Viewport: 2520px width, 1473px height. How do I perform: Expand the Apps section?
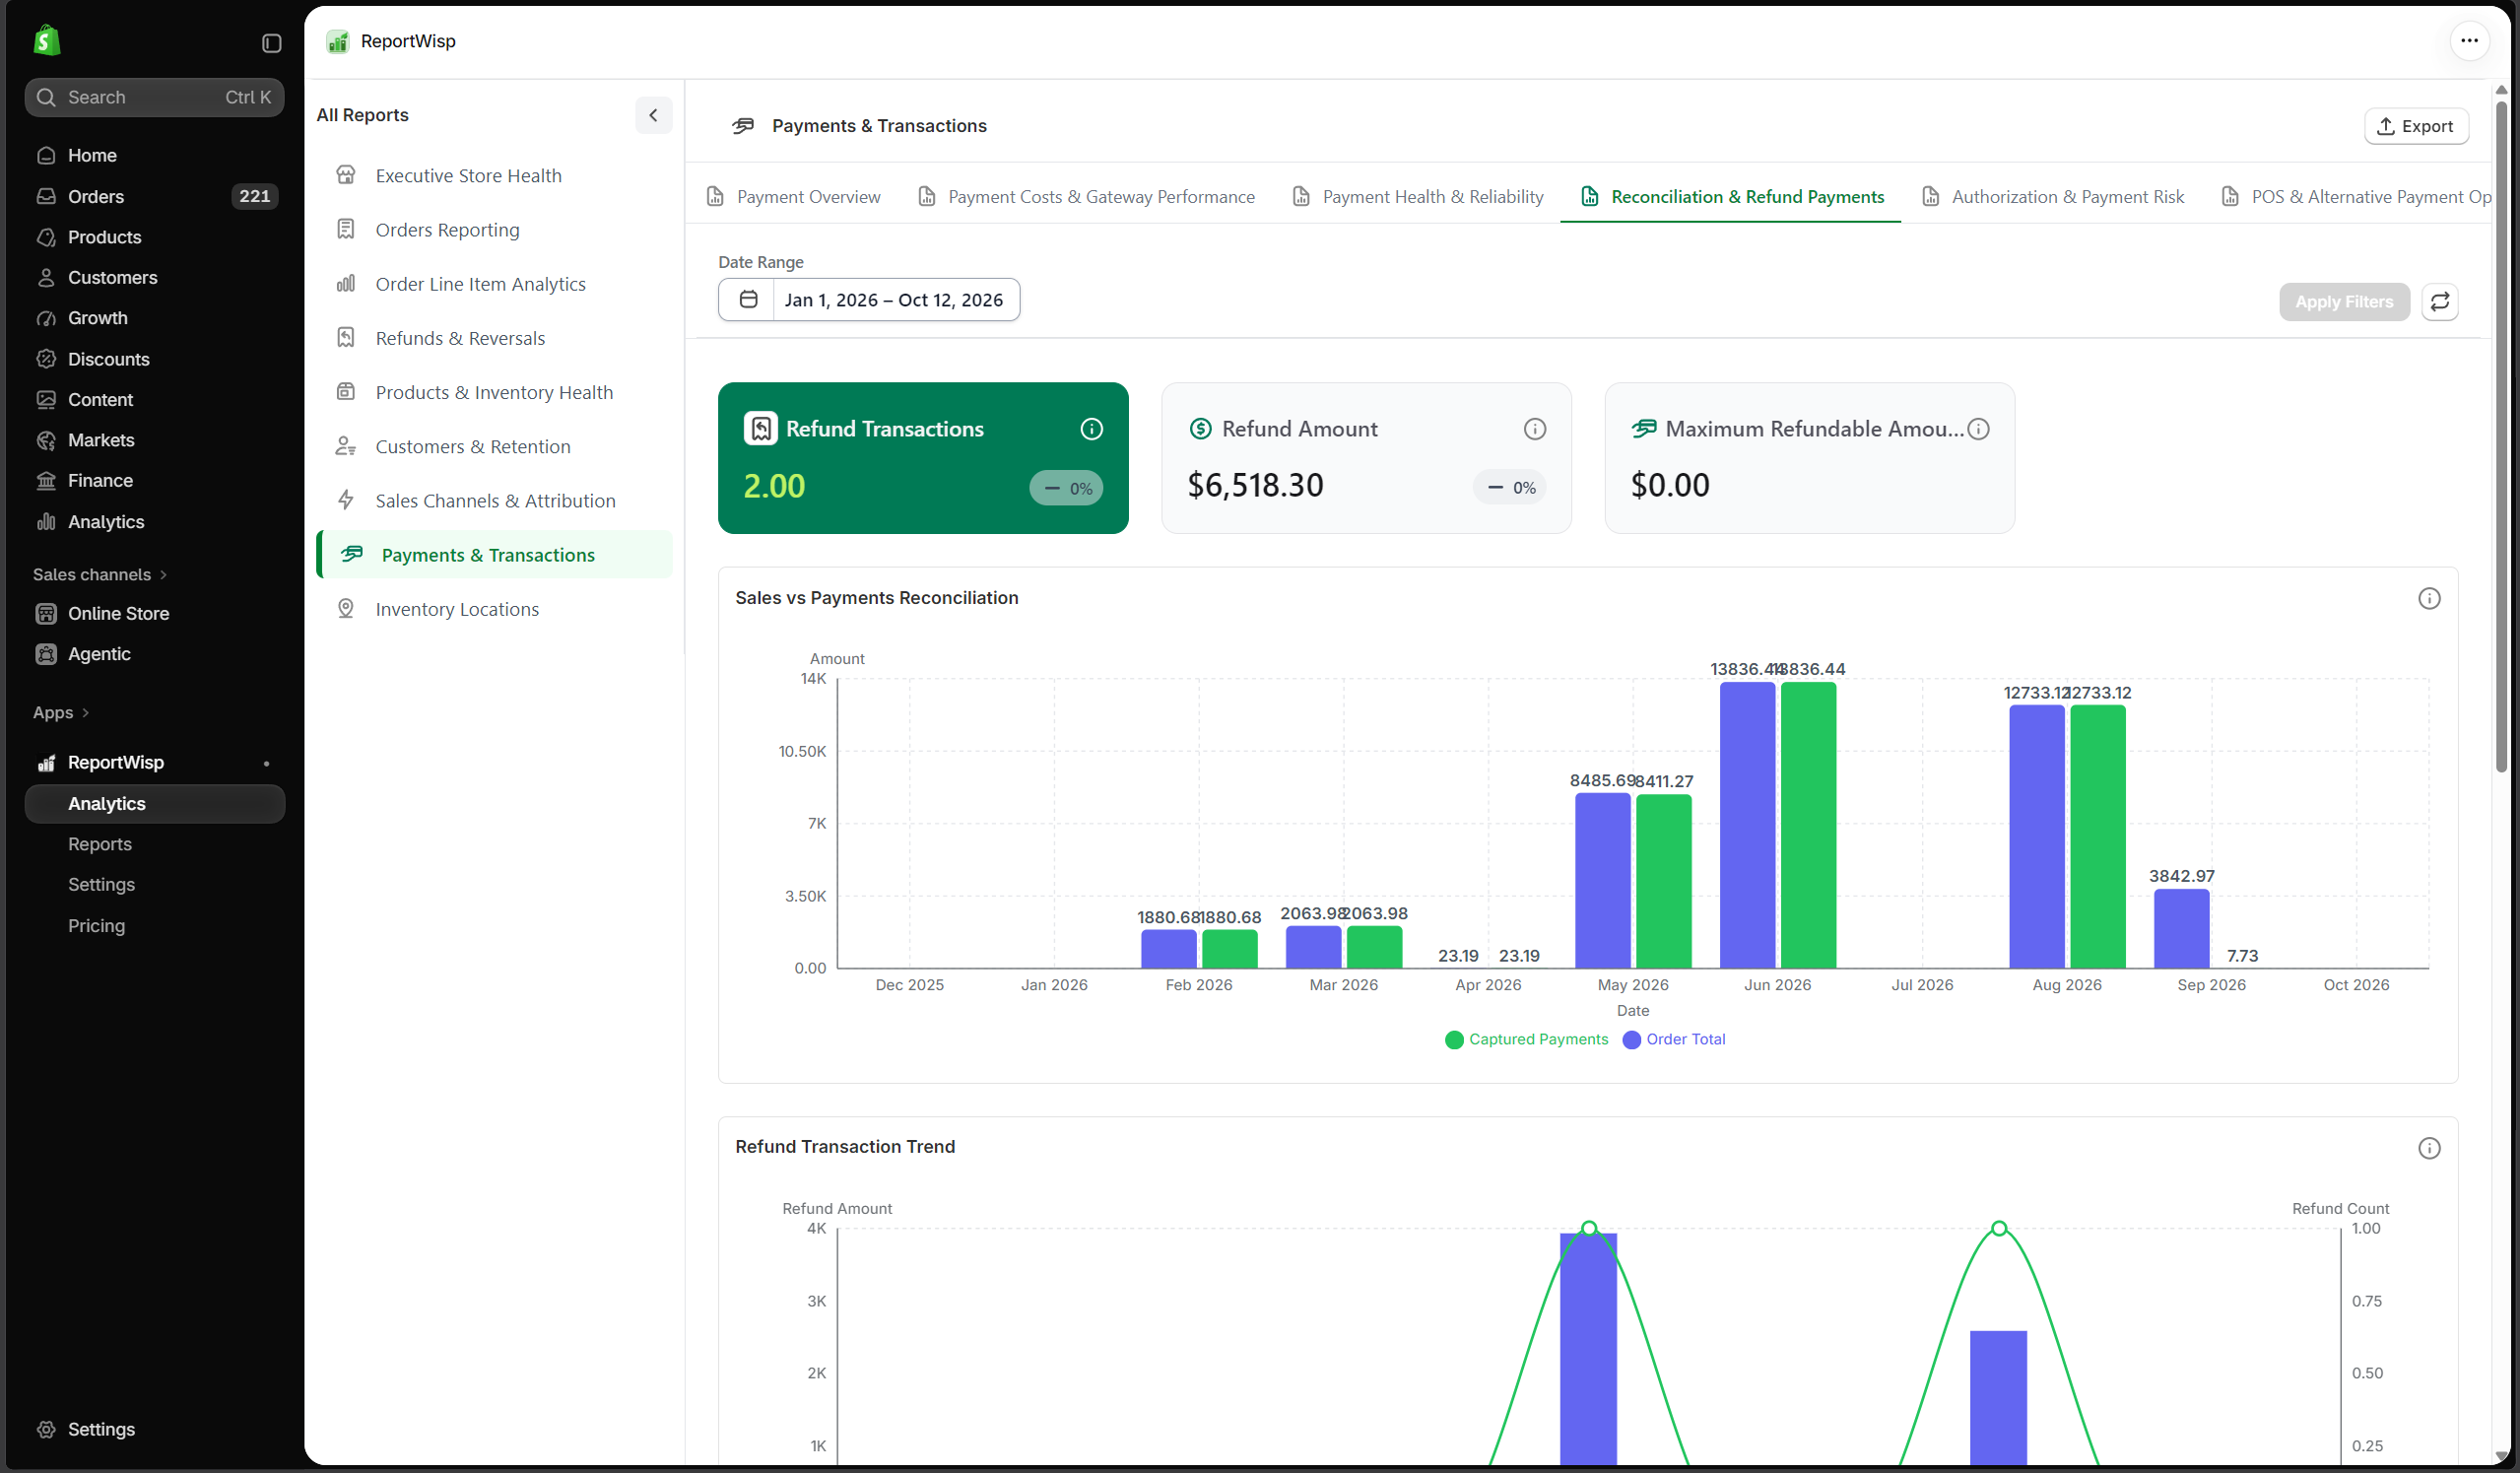tap(61, 713)
